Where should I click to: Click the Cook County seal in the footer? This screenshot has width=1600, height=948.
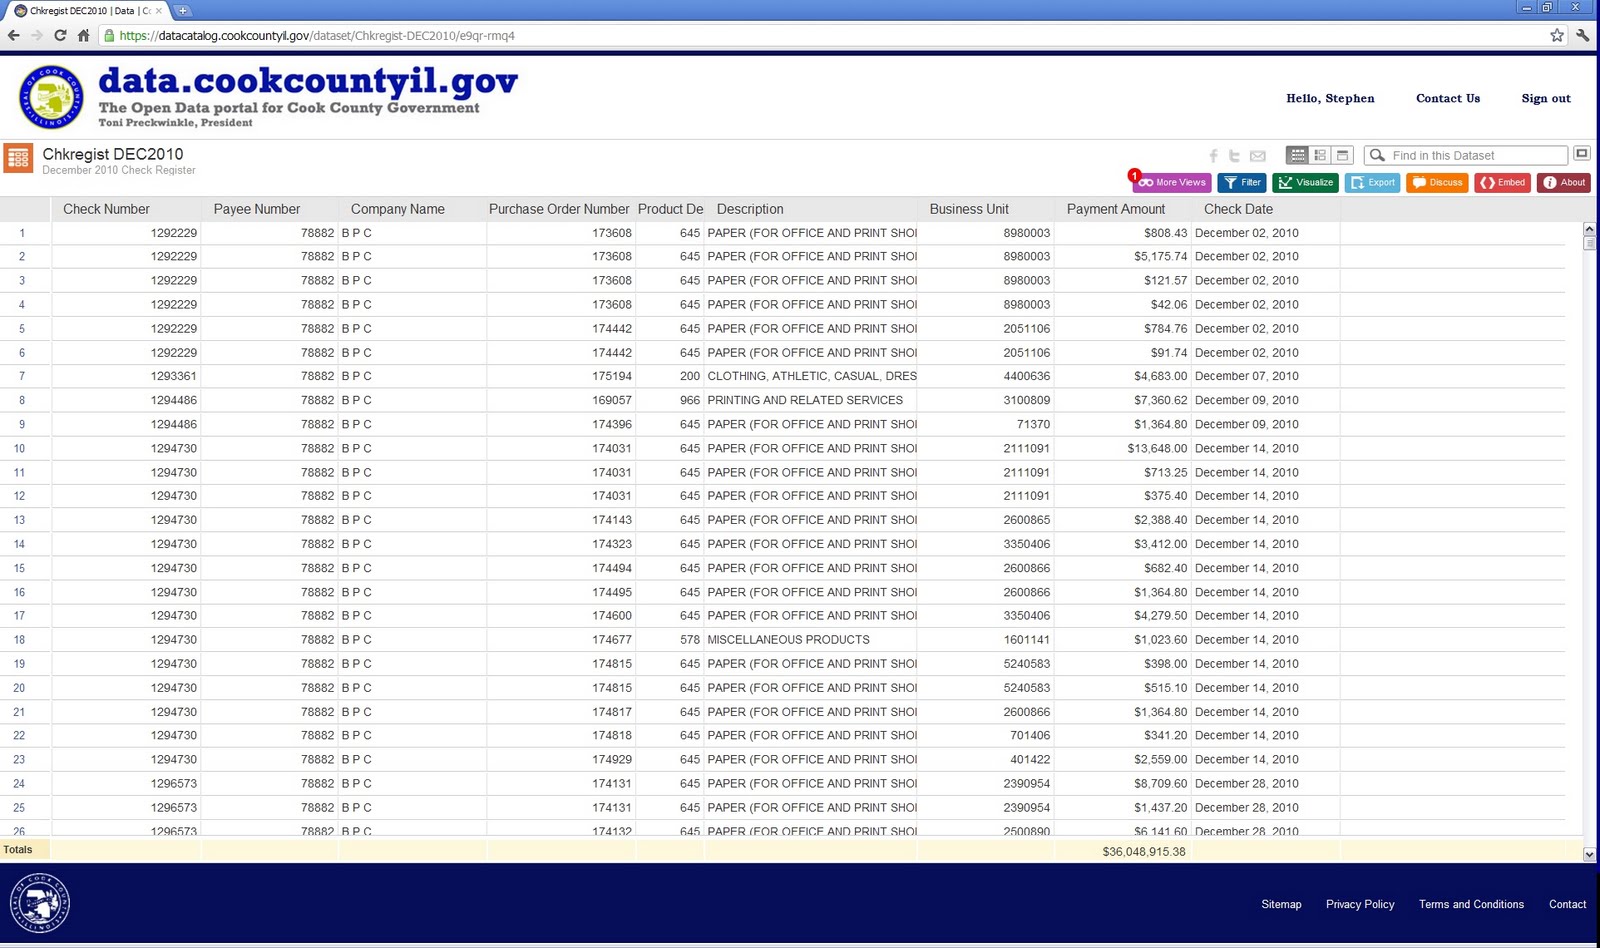[x=40, y=903]
